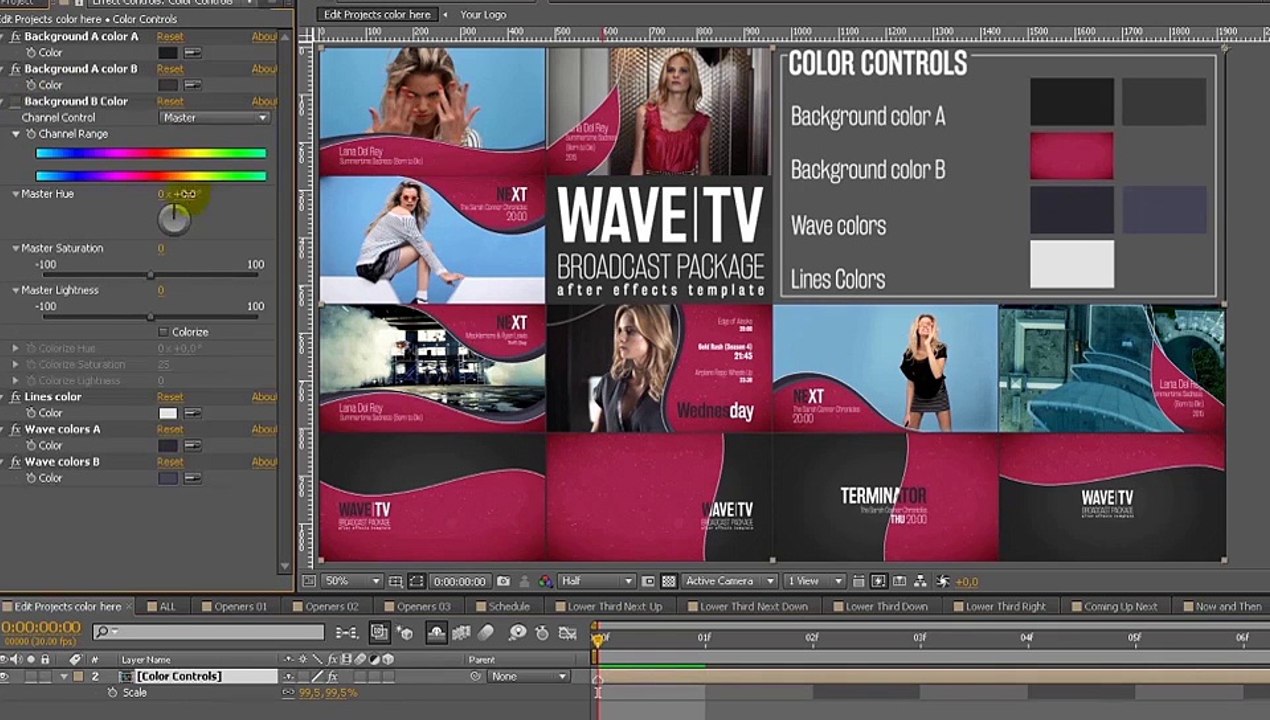Open the 1 View layout dropdown
The height and width of the screenshot is (720, 1270).
click(813, 581)
